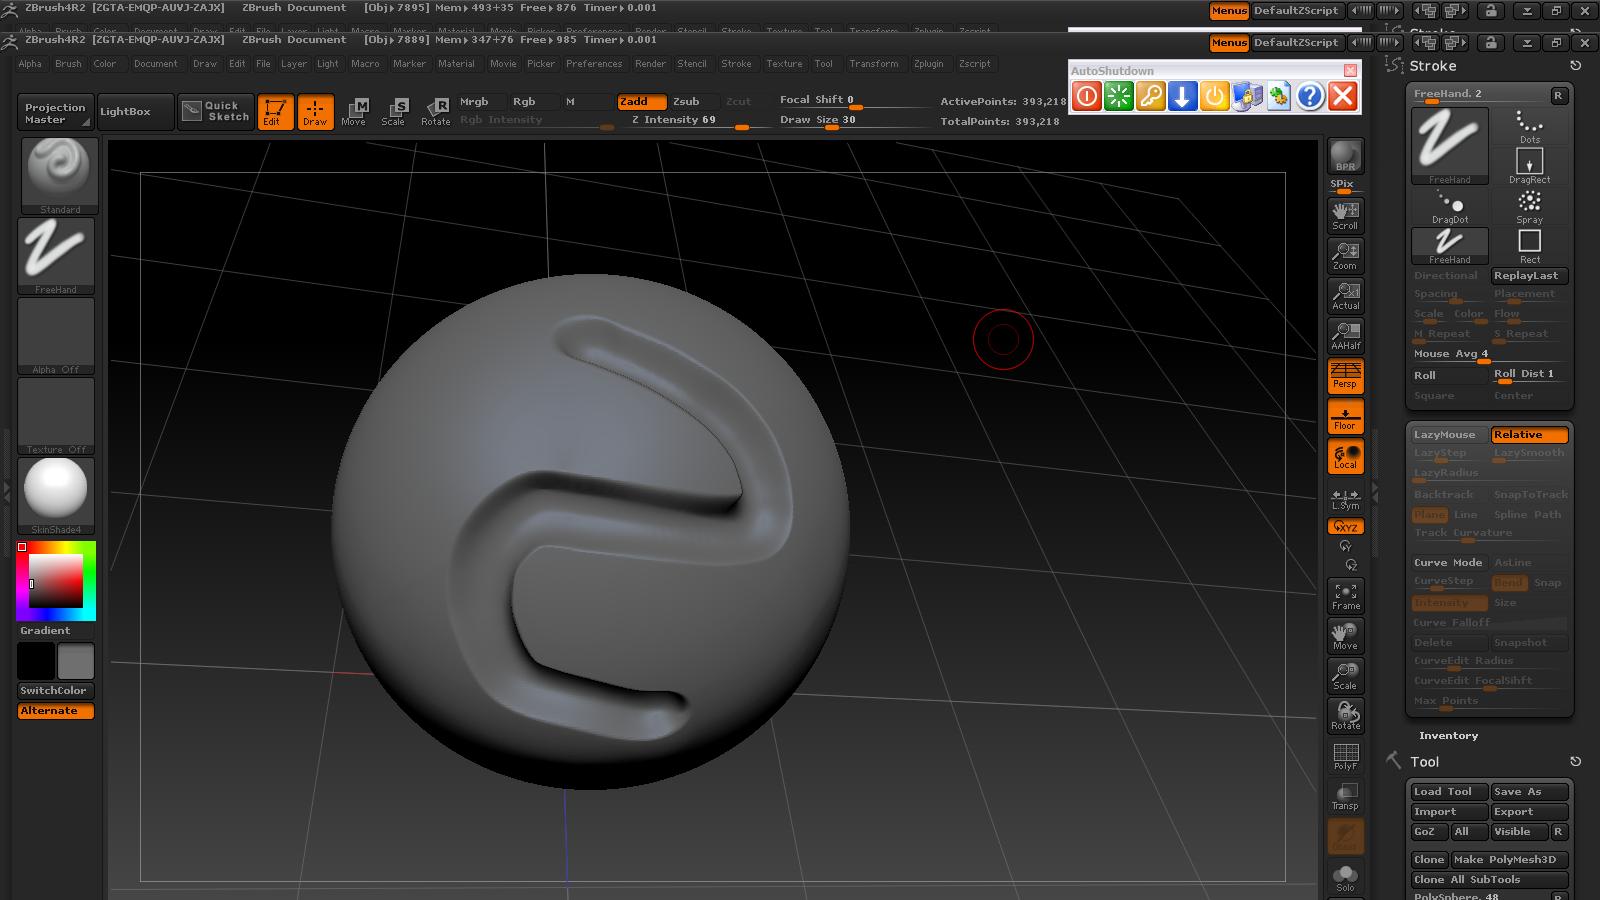Expand the Inventory section
Viewport: 1600px width, 900px height.
coord(1448,736)
